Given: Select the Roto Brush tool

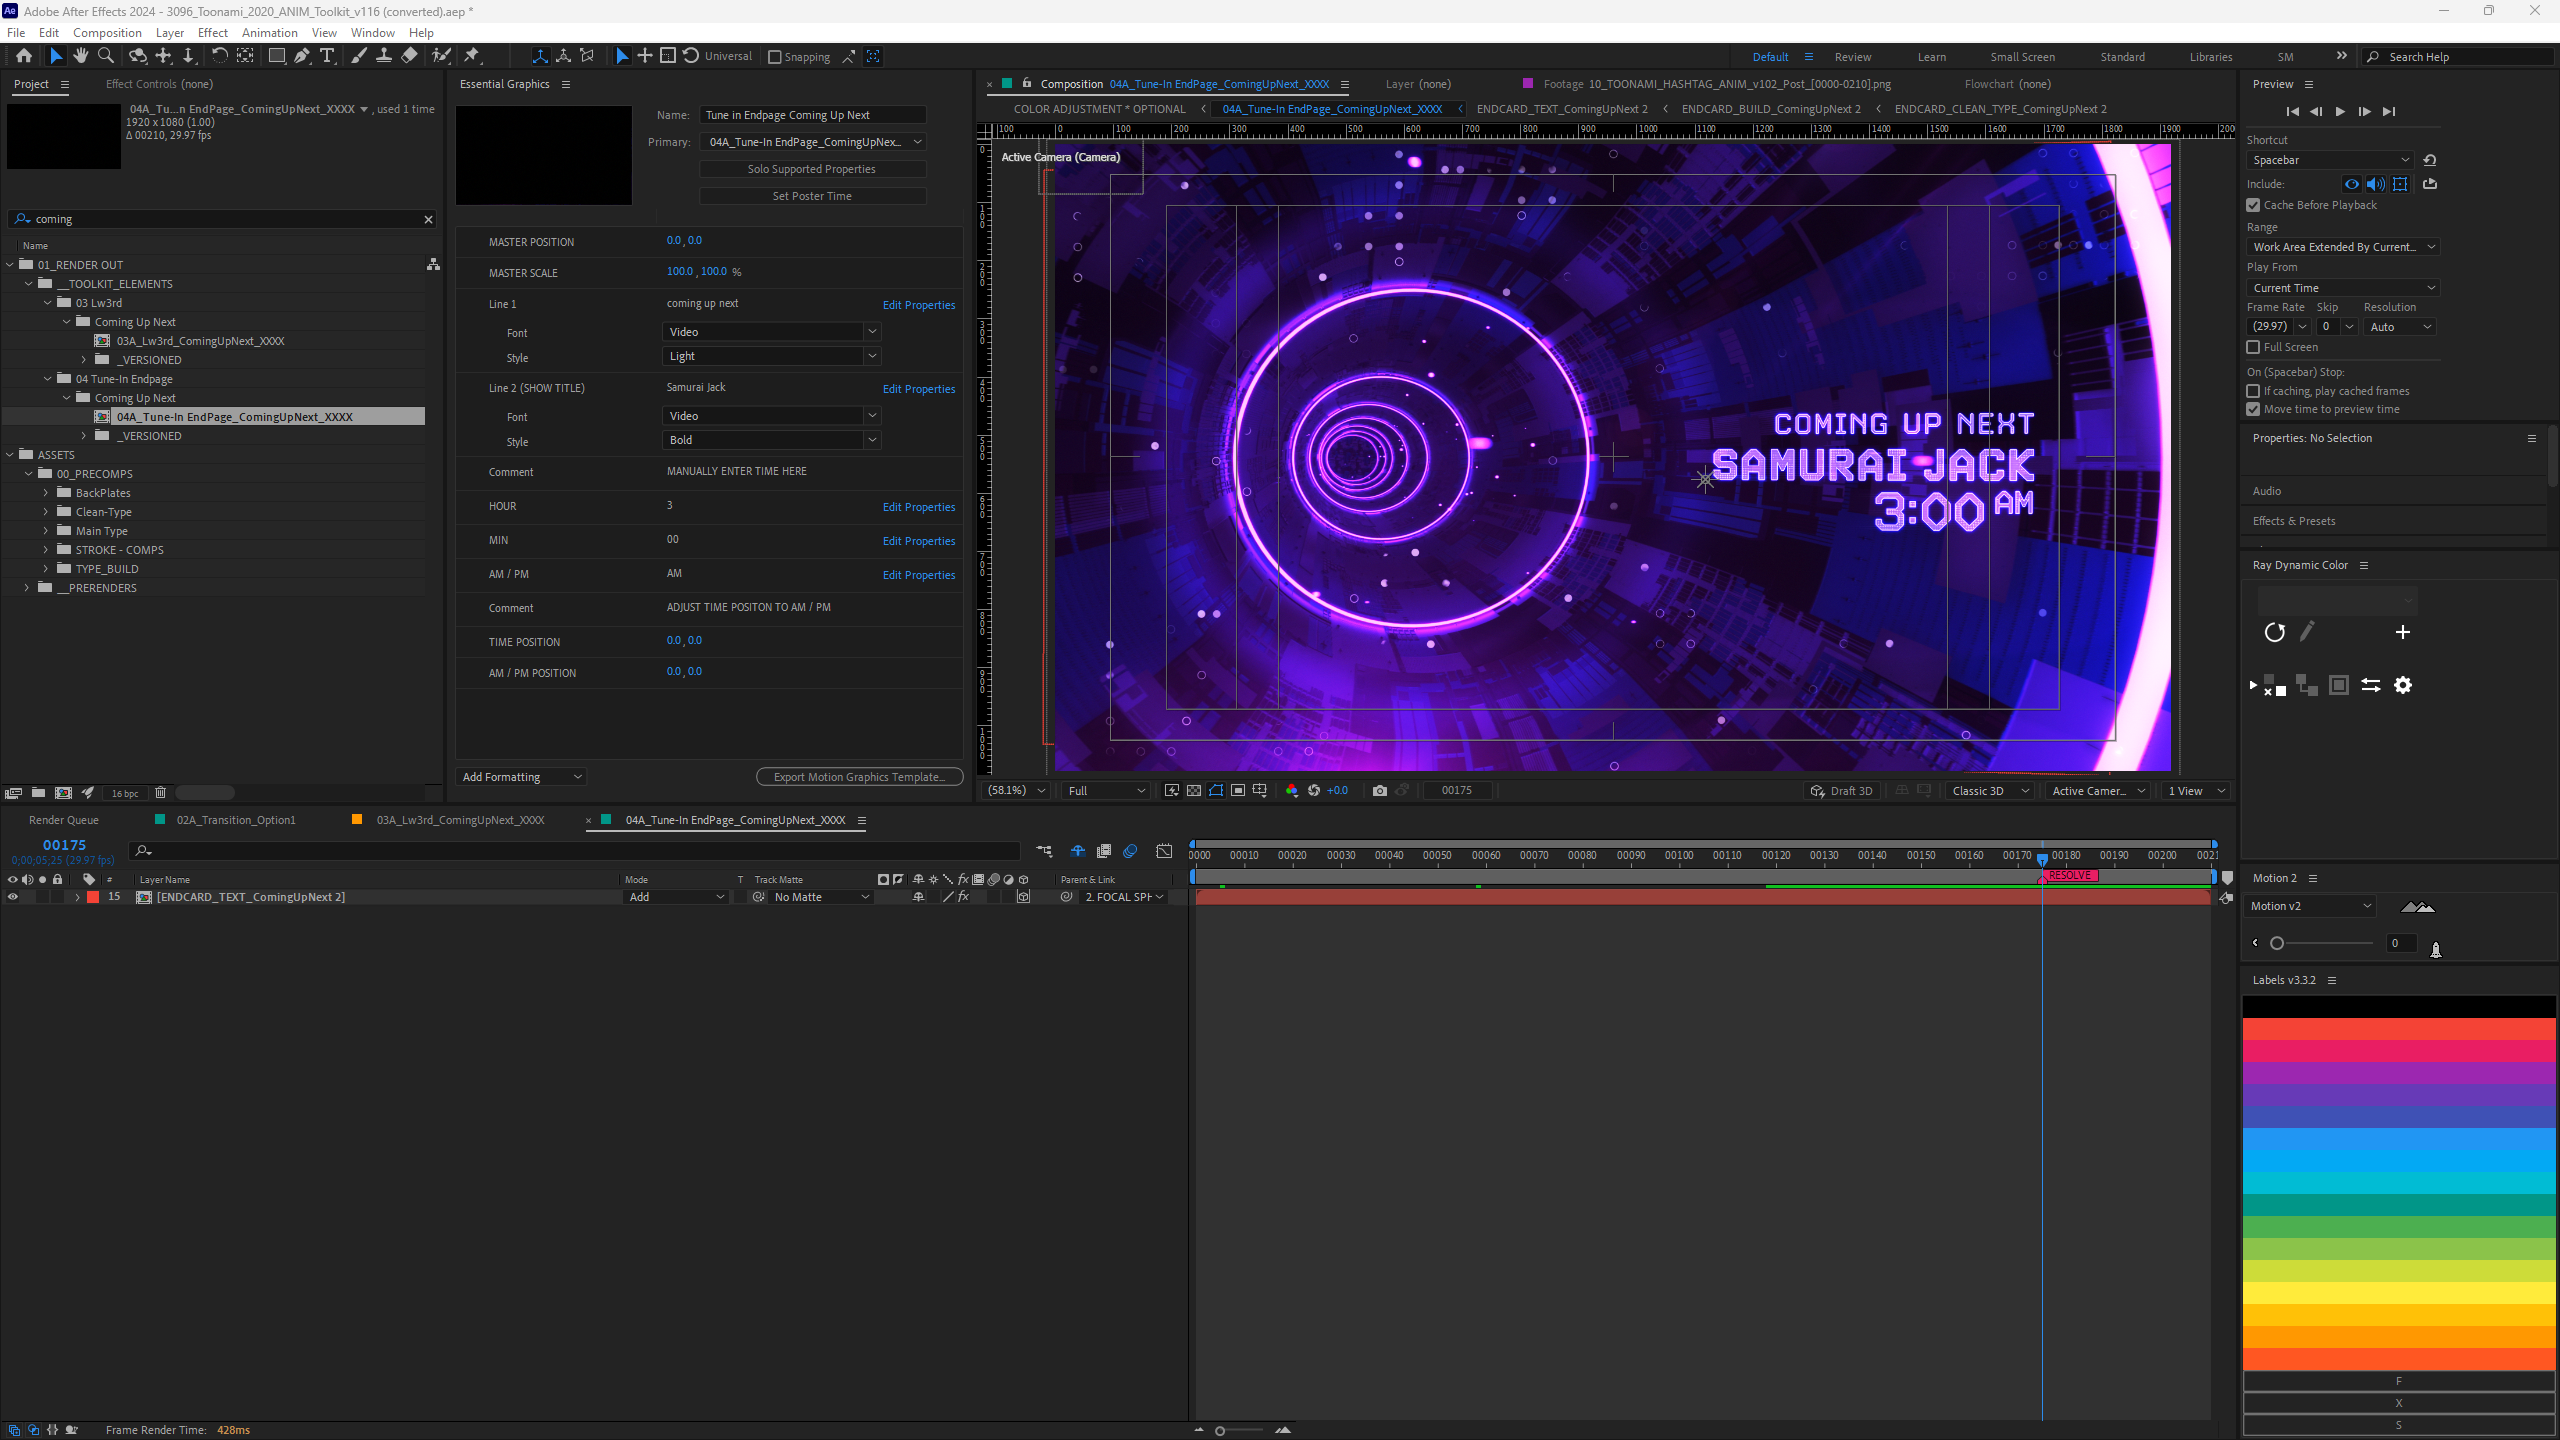Looking at the screenshot, I should point(441,56).
